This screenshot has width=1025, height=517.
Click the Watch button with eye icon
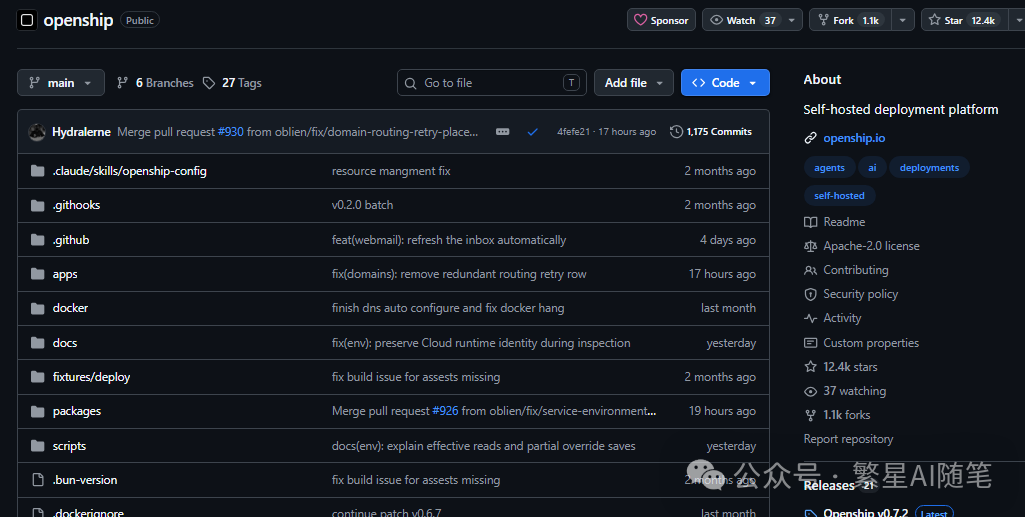pyautogui.click(x=743, y=20)
